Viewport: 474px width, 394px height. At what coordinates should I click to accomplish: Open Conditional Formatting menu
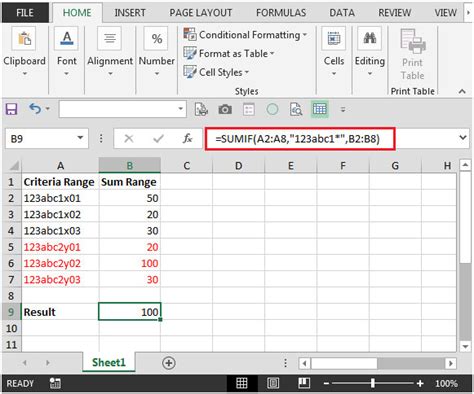(245, 35)
